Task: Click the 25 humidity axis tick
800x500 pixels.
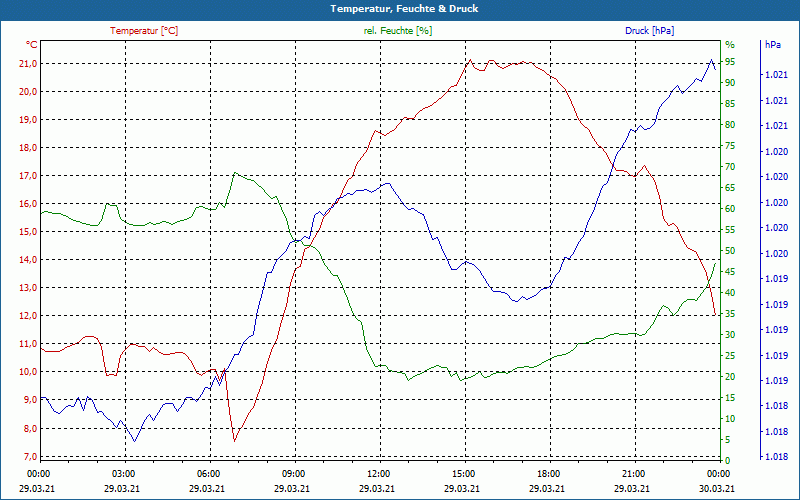Action: tap(730, 356)
